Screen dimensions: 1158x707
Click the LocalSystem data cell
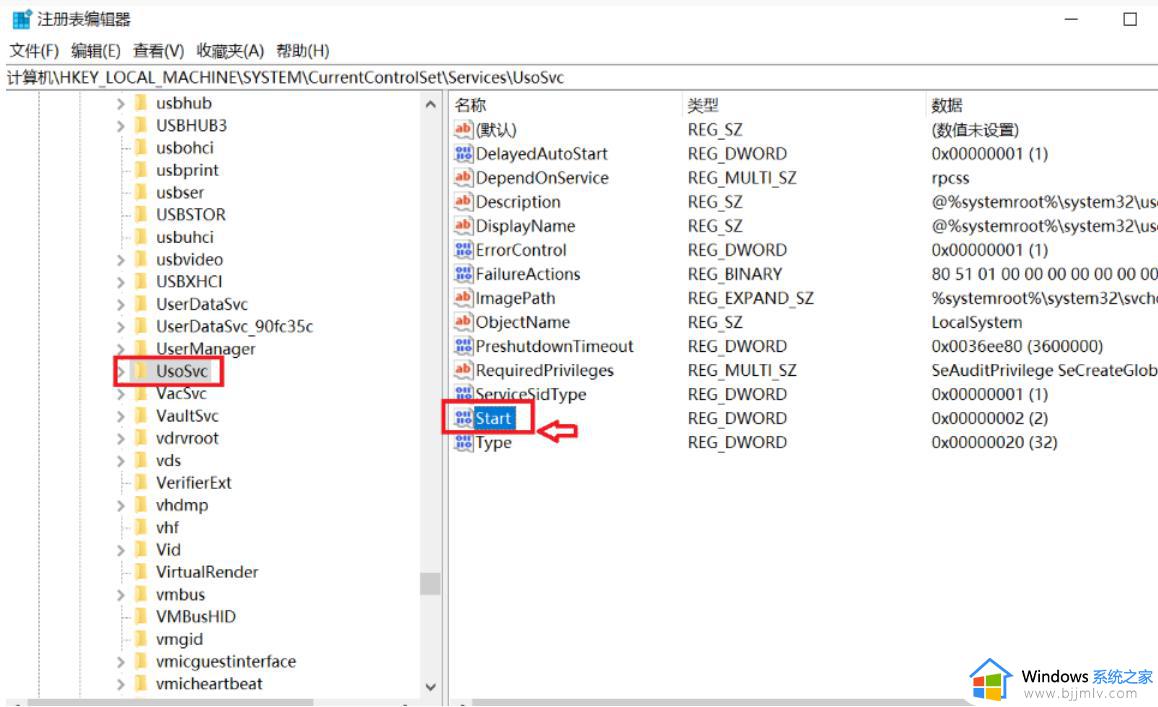976,322
